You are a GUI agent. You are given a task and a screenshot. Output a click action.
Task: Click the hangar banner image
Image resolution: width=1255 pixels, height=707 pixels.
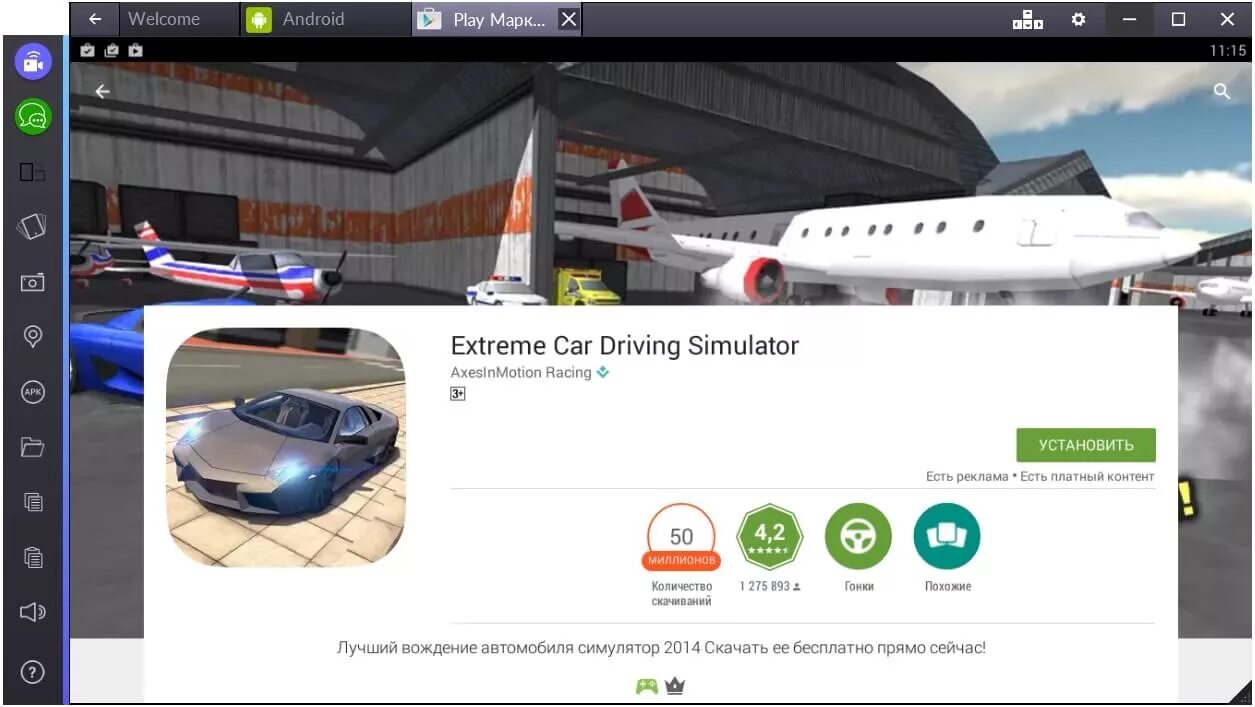[660, 185]
